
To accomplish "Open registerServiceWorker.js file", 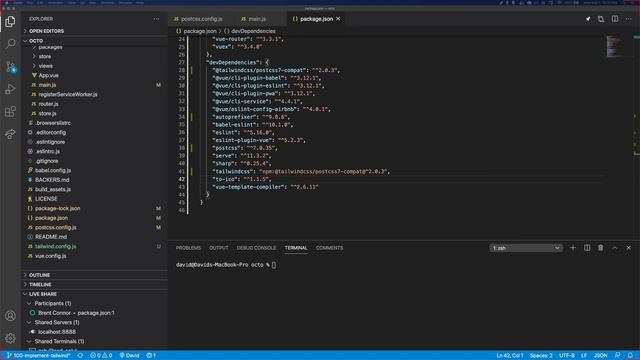I will (x=68, y=94).
